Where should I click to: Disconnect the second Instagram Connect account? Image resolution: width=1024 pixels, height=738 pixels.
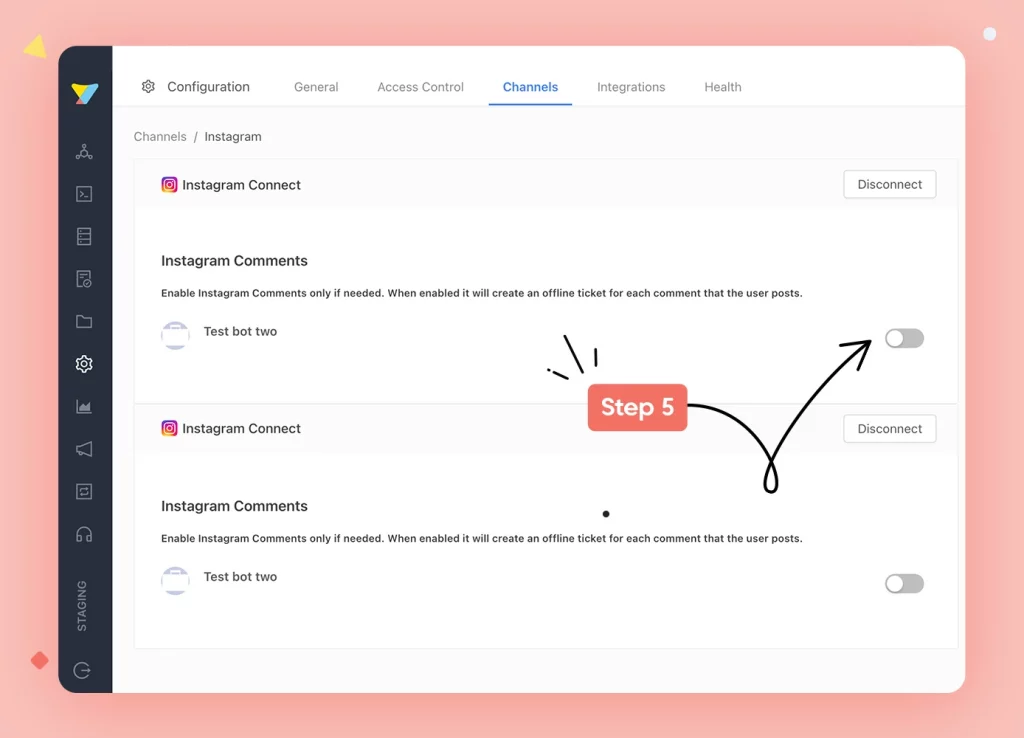click(x=889, y=428)
